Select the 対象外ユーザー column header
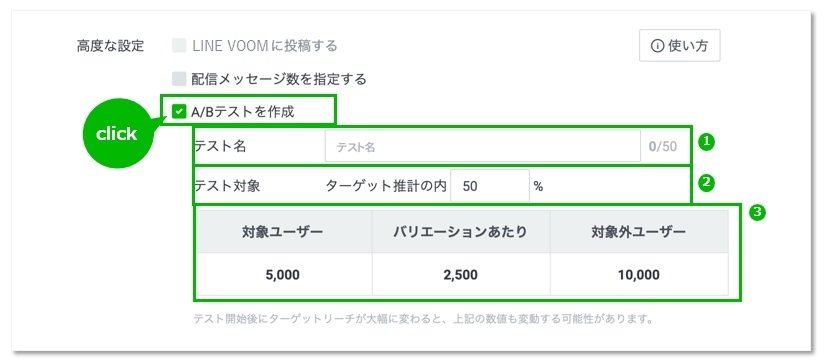The image size is (824, 362). coord(639,232)
